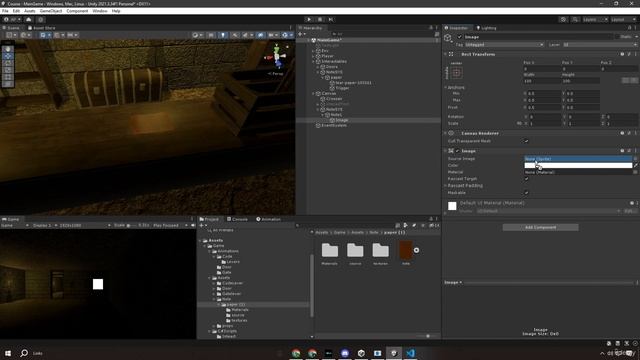Click the Width input field

541,81
